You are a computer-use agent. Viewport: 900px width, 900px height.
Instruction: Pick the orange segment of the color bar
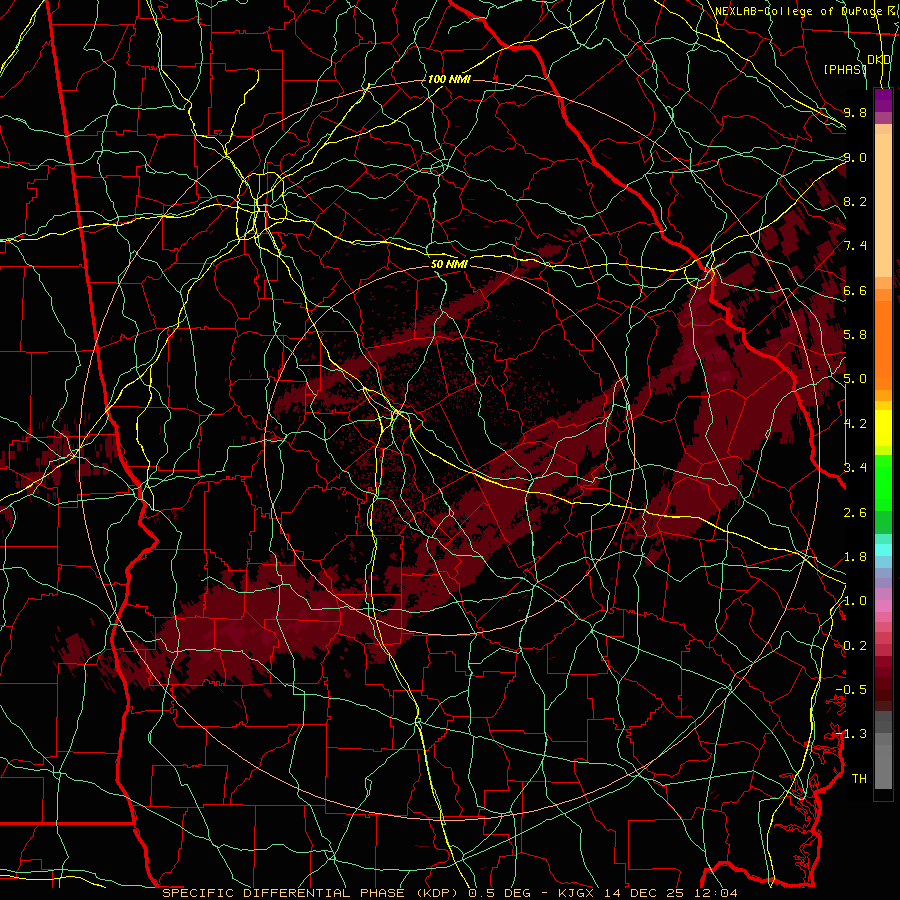click(883, 345)
